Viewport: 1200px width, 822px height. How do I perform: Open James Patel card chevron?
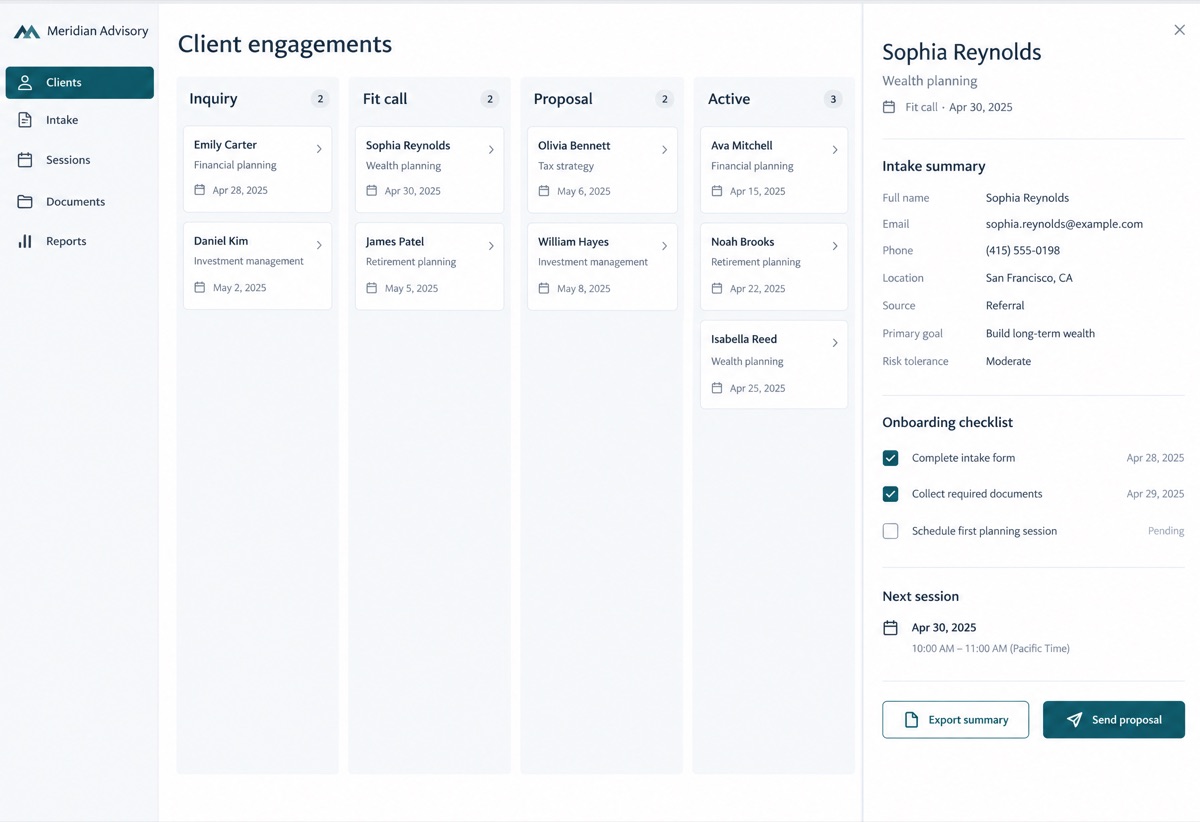pyautogui.click(x=491, y=246)
